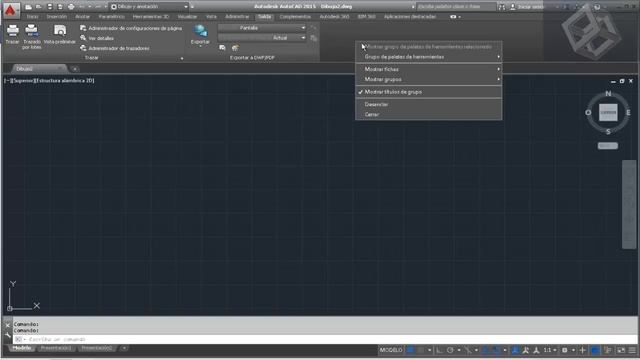Toggle the plus crosshair icon in status bar
The height and width of the screenshot is (360, 640).
(x=582, y=350)
